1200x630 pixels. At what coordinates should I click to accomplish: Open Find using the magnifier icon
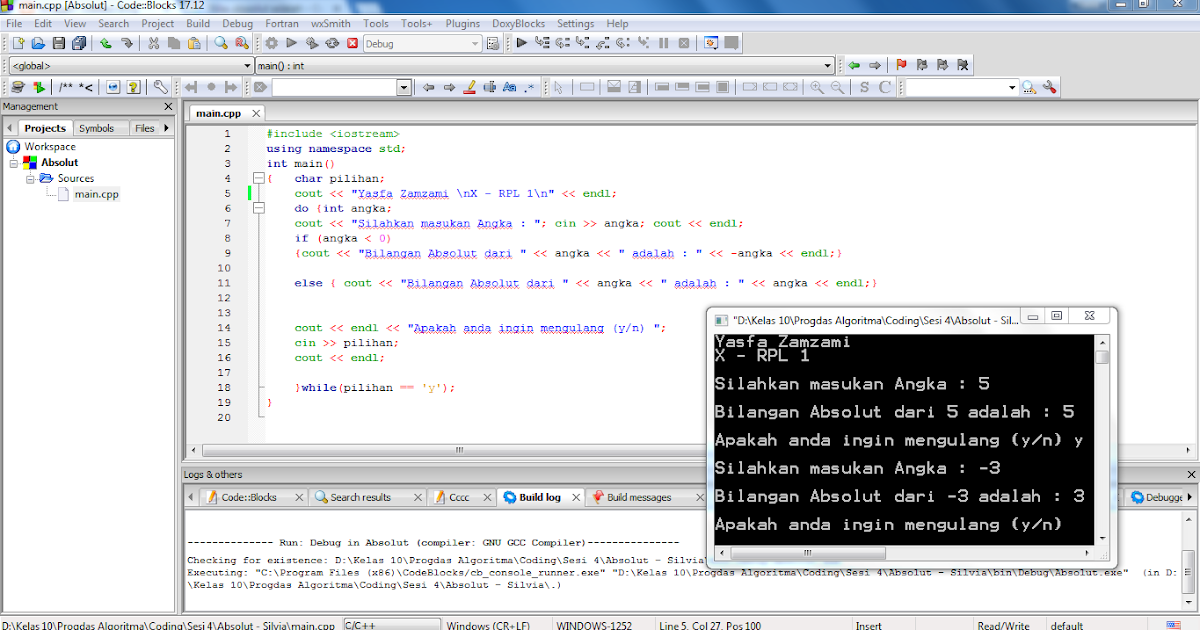221,43
